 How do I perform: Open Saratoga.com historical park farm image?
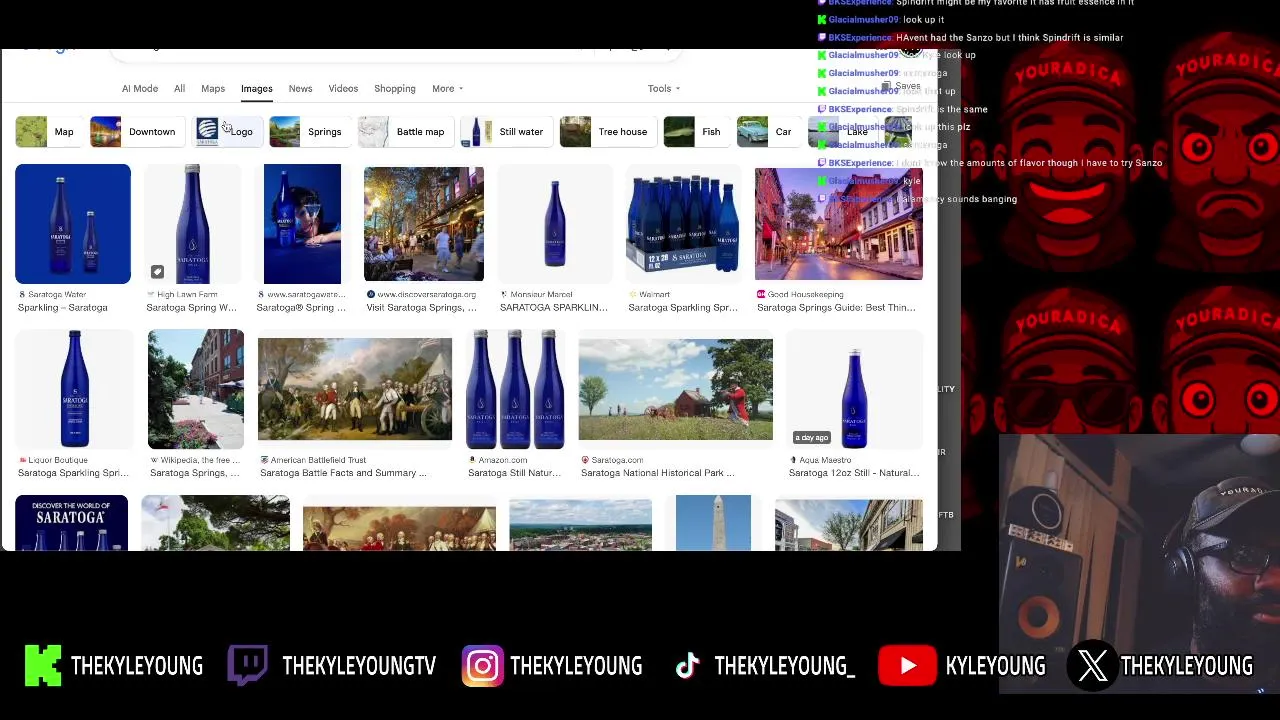pos(676,389)
